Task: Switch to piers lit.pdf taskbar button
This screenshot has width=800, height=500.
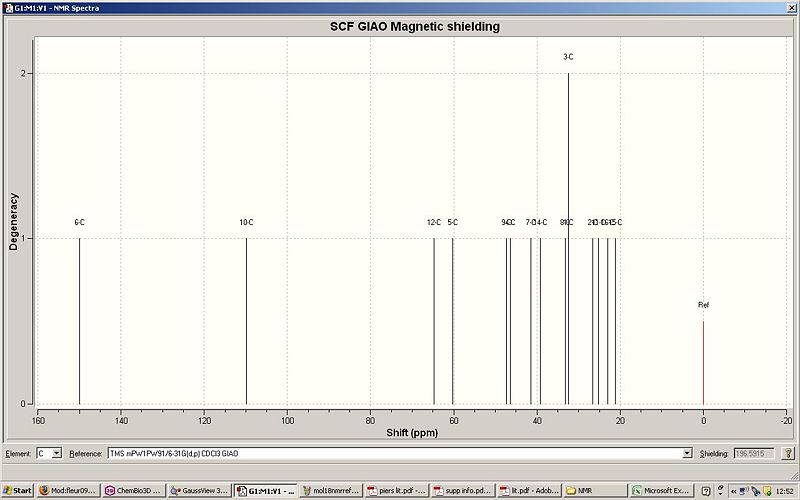Action: click(397, 491)
